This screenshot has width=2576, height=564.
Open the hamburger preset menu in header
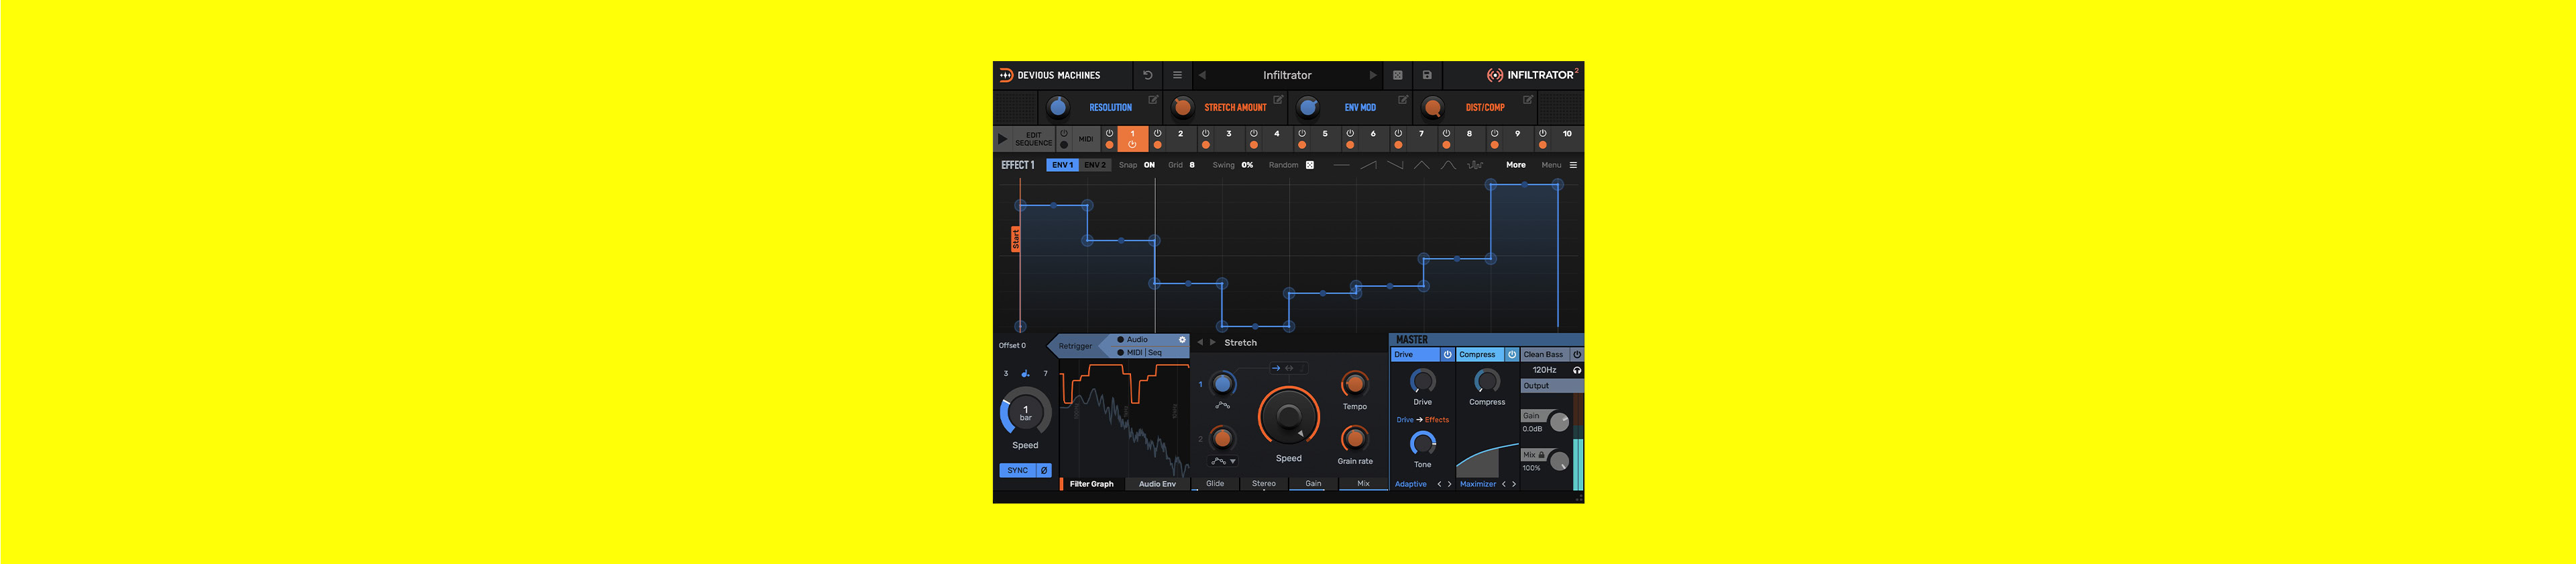1177,75
